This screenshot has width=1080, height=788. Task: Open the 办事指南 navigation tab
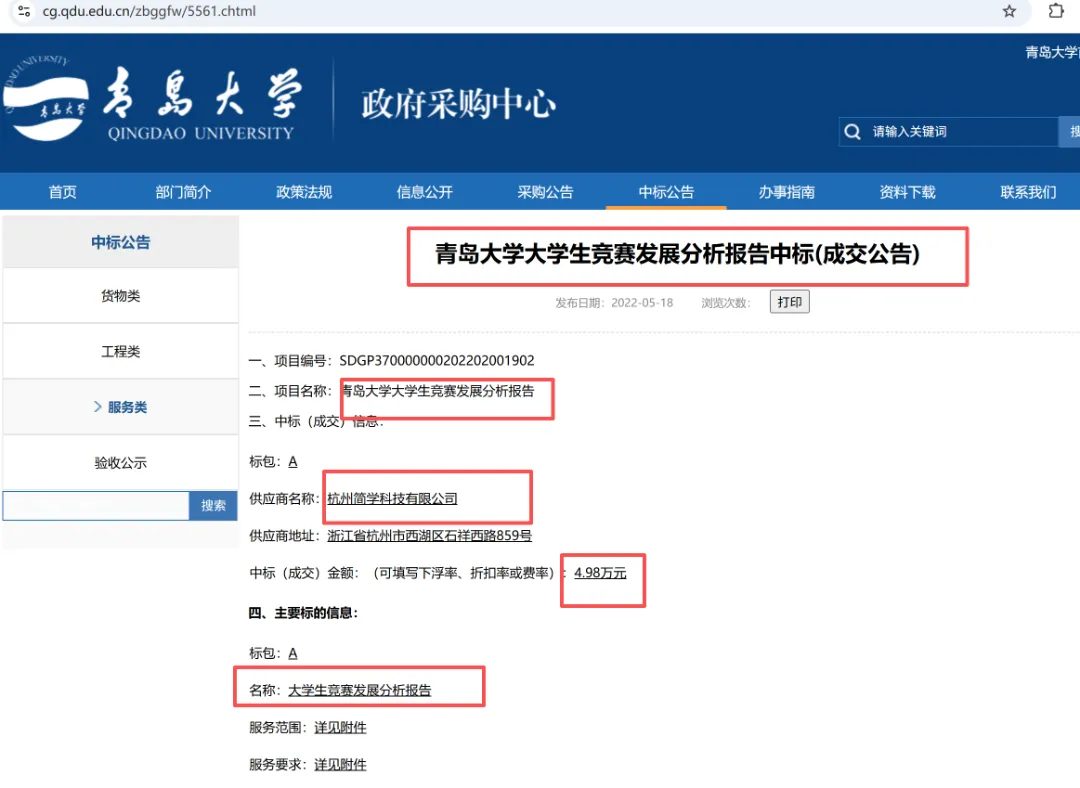[787, 192]
